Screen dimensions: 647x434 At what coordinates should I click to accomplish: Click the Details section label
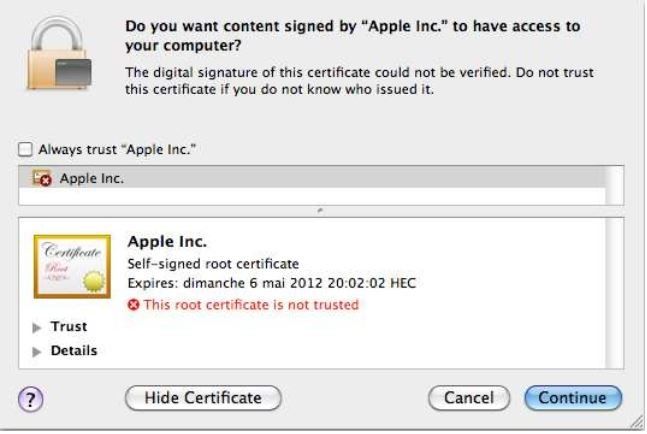pos(73,351)
